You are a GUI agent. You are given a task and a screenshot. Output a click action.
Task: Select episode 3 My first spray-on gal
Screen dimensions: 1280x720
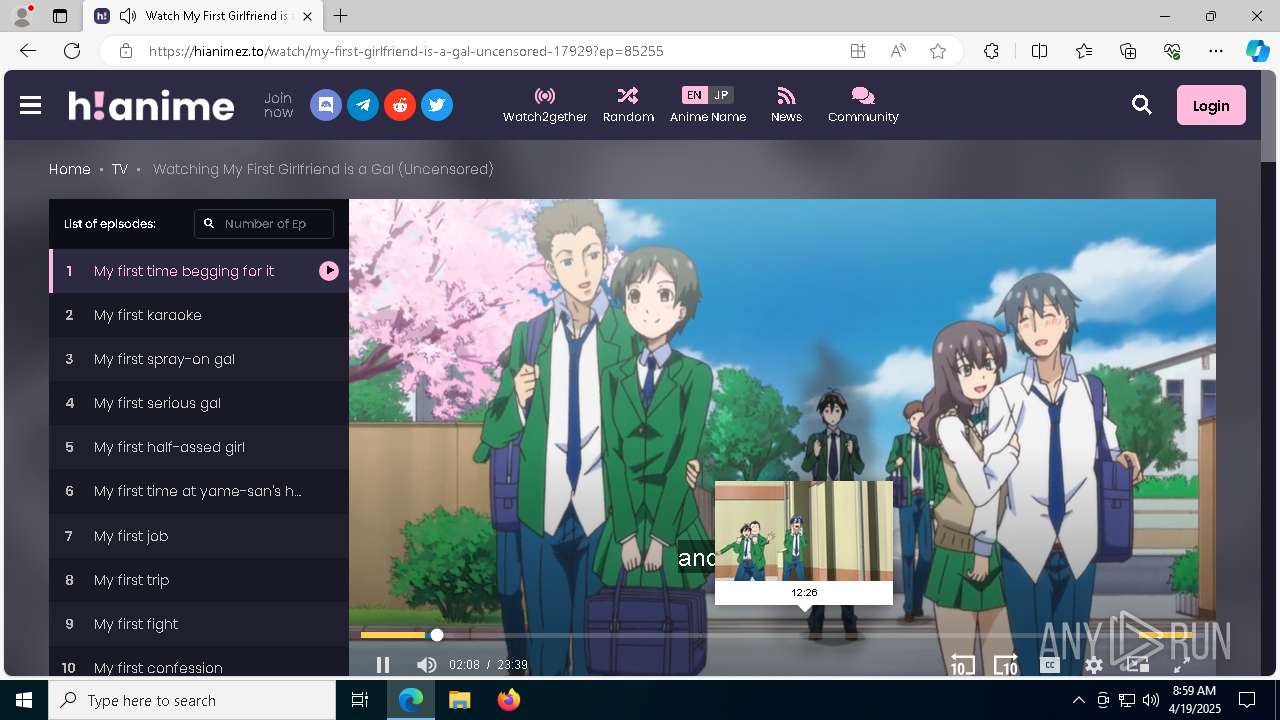[x=199, y=359]
